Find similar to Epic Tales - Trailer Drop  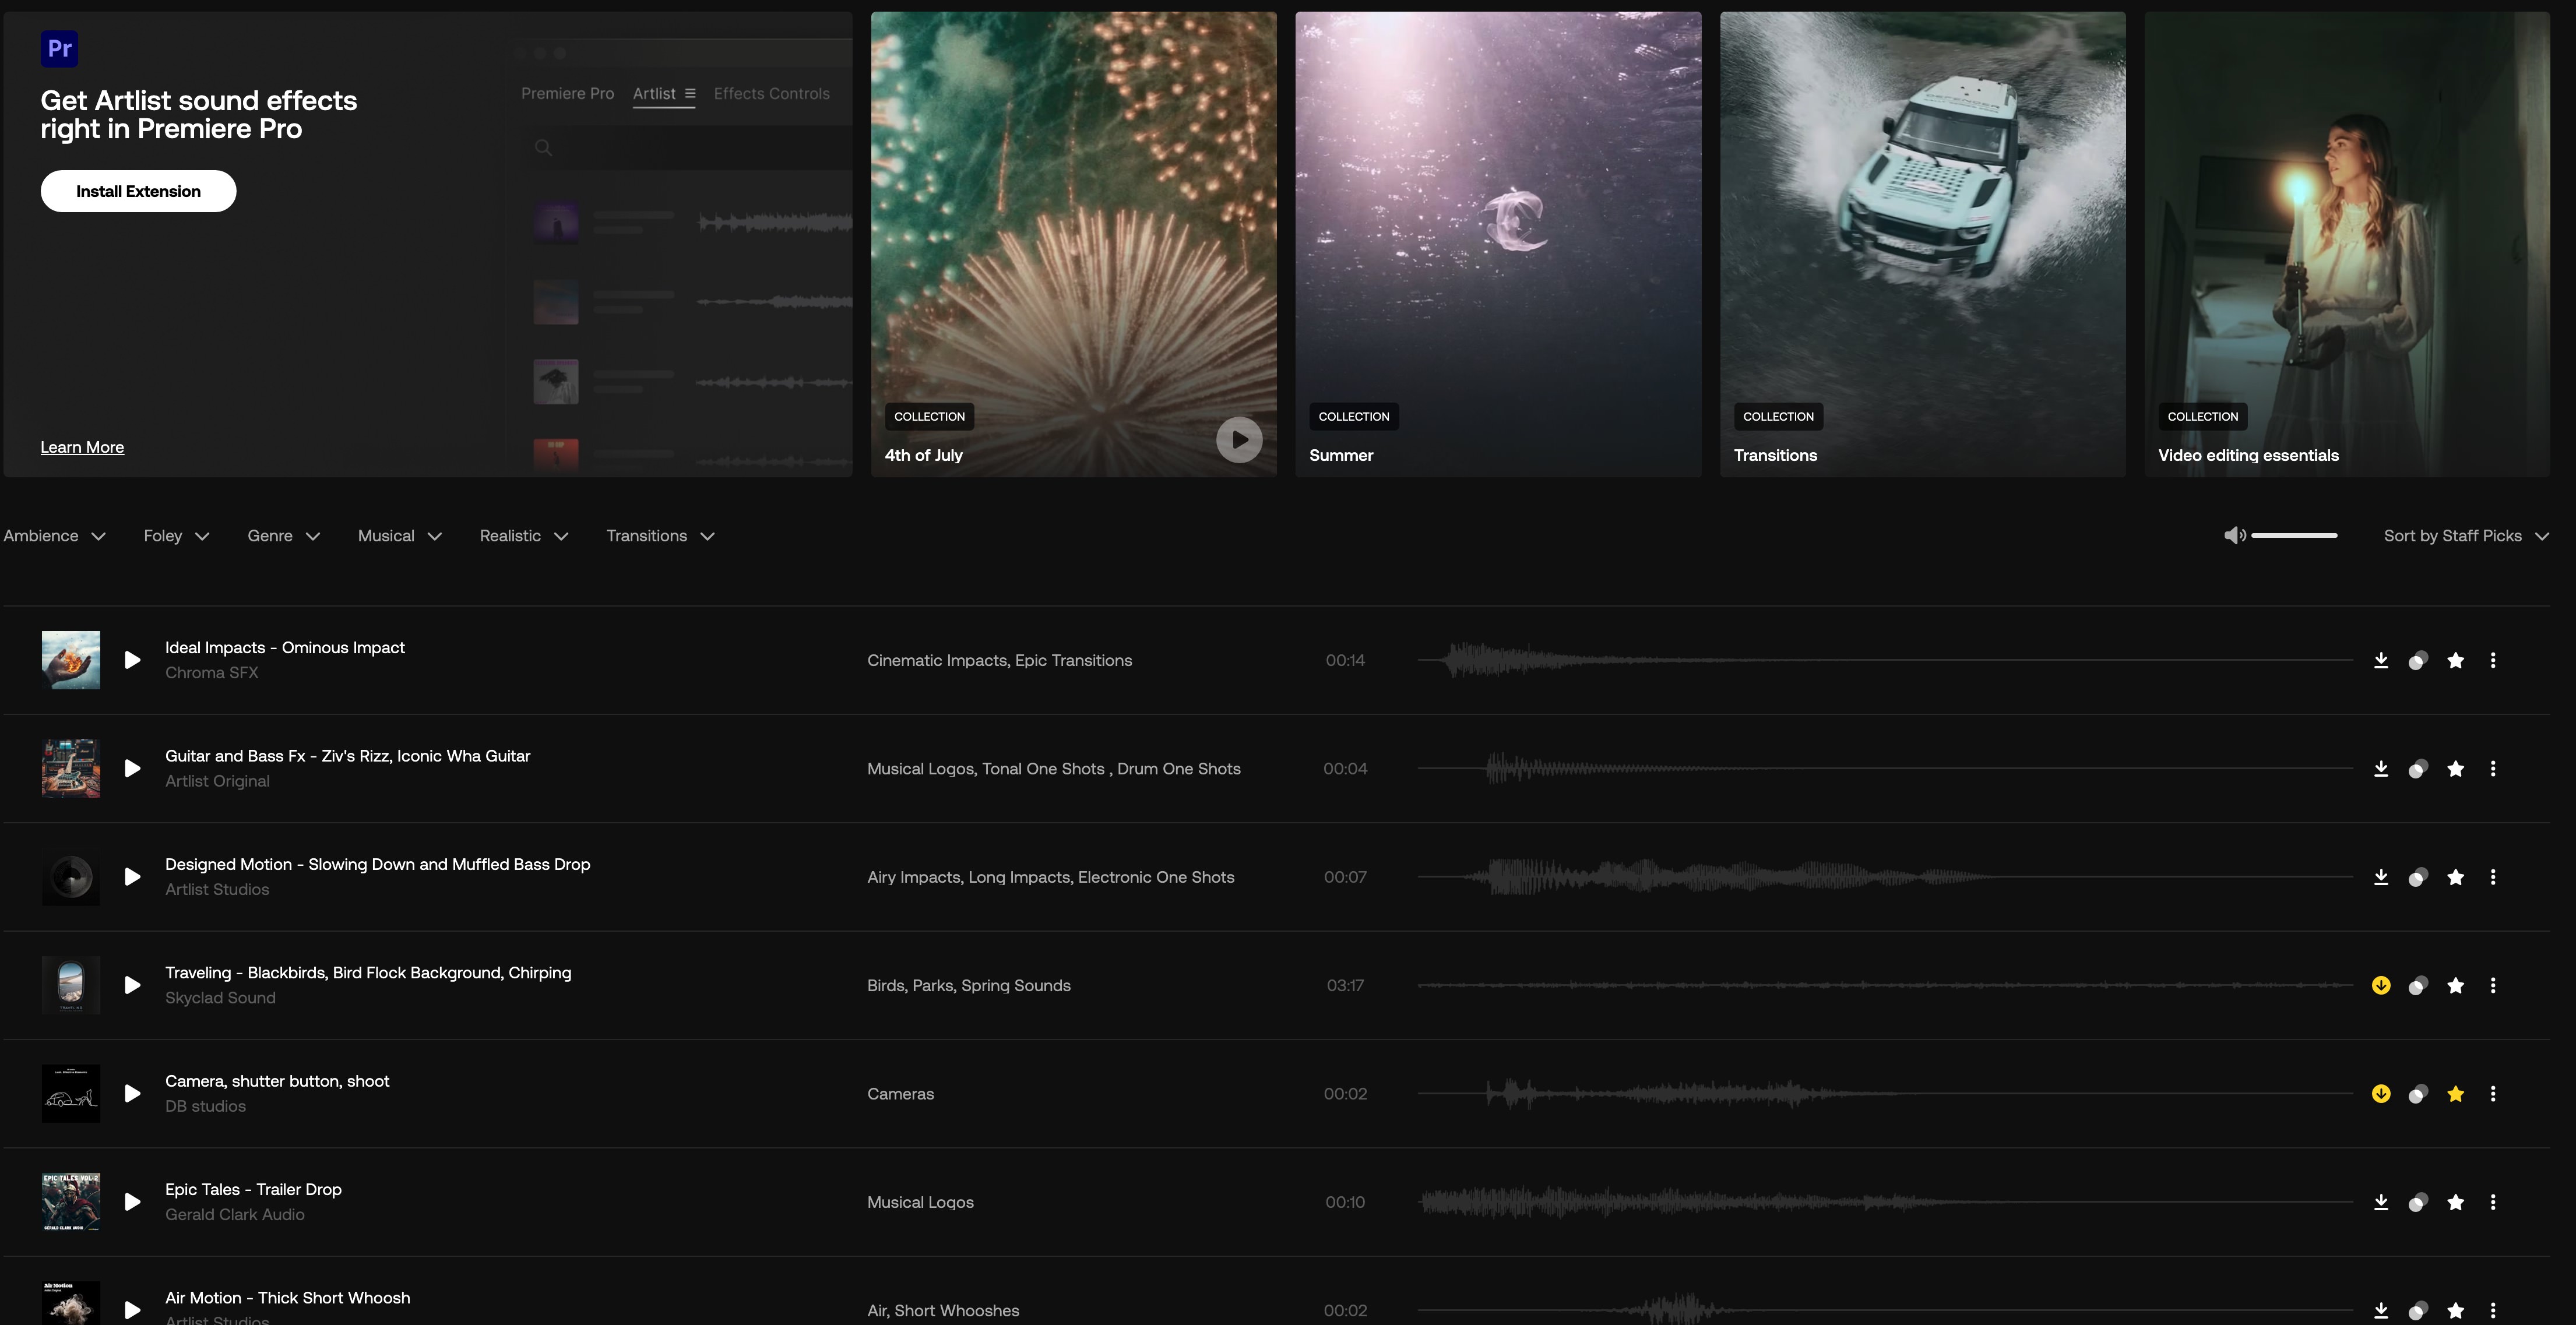click(2418, 1202)
